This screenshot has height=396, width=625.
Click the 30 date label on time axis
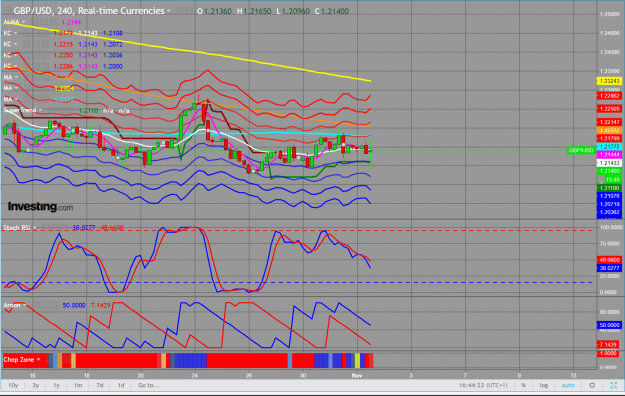pyautogui.click(x=303, y=376)
